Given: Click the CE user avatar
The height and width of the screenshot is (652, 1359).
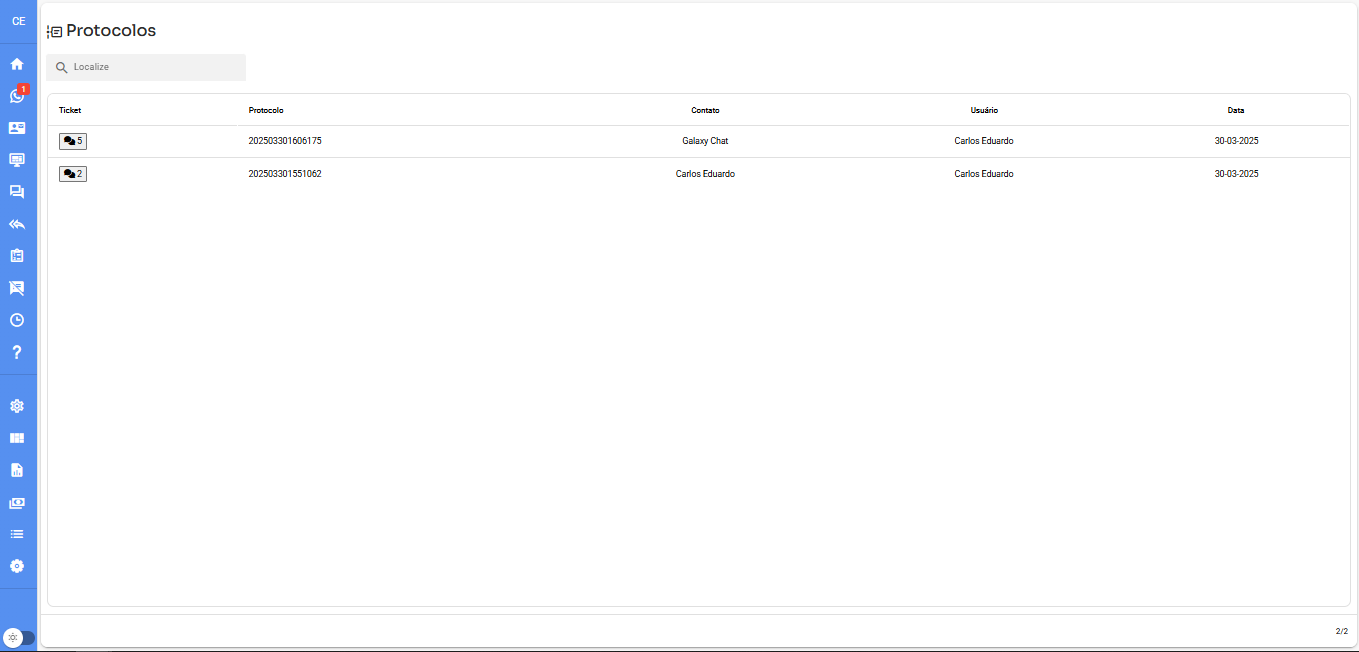Looking at the screenshot, I should tap(18, 21).
